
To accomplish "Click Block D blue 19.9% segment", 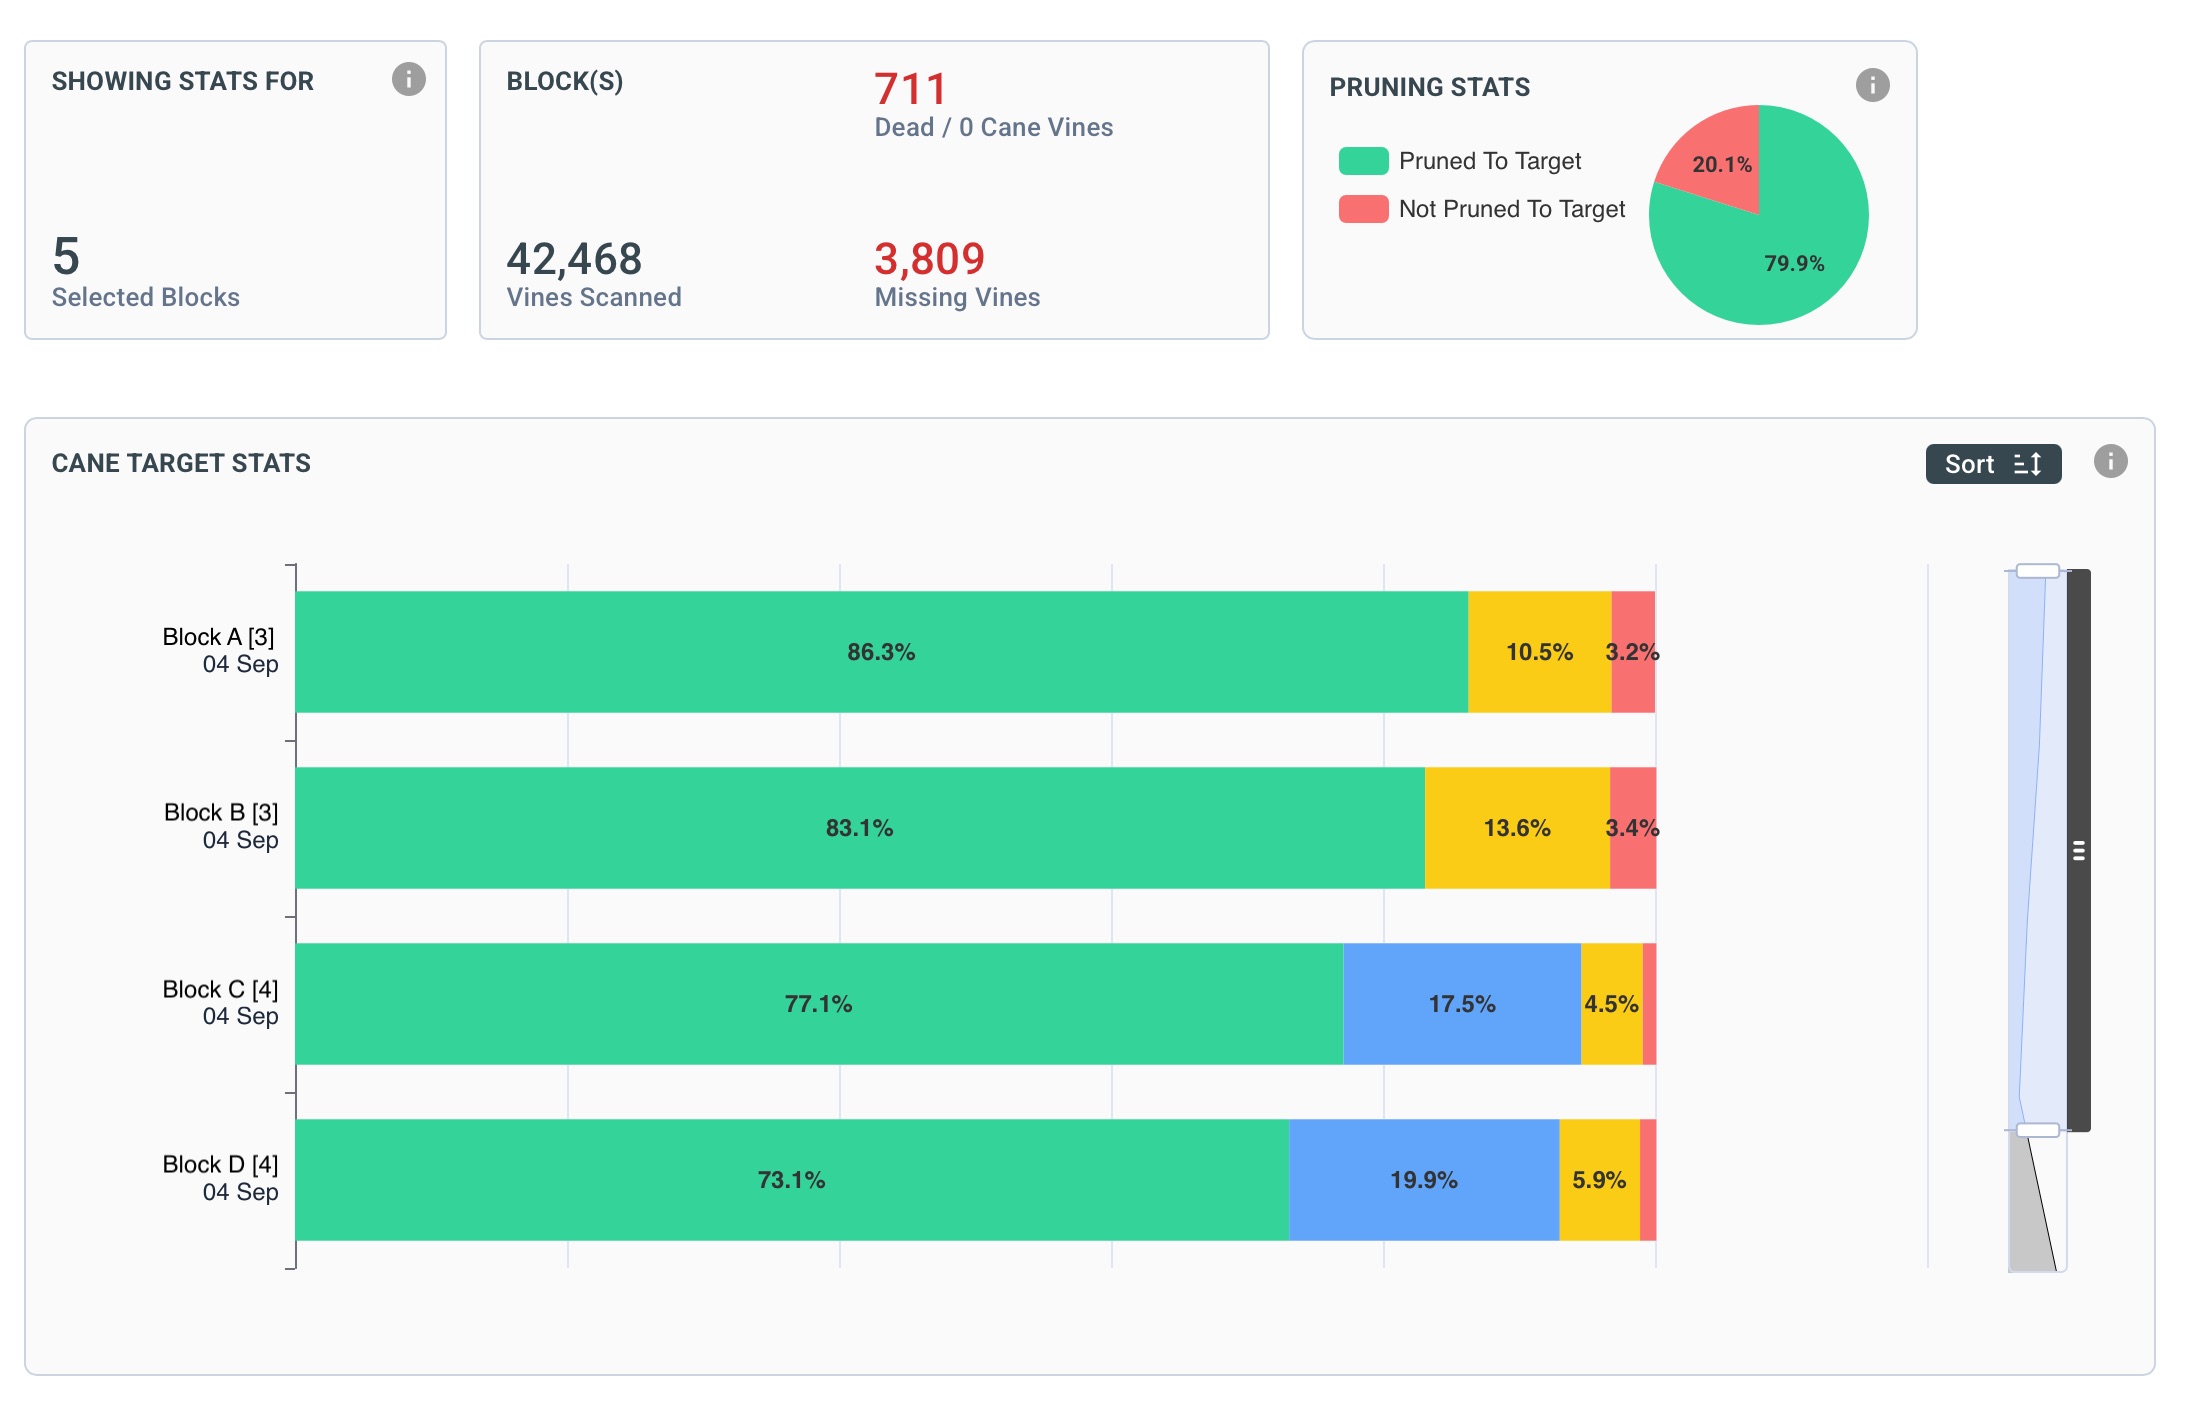I will click(1423, 1180).
